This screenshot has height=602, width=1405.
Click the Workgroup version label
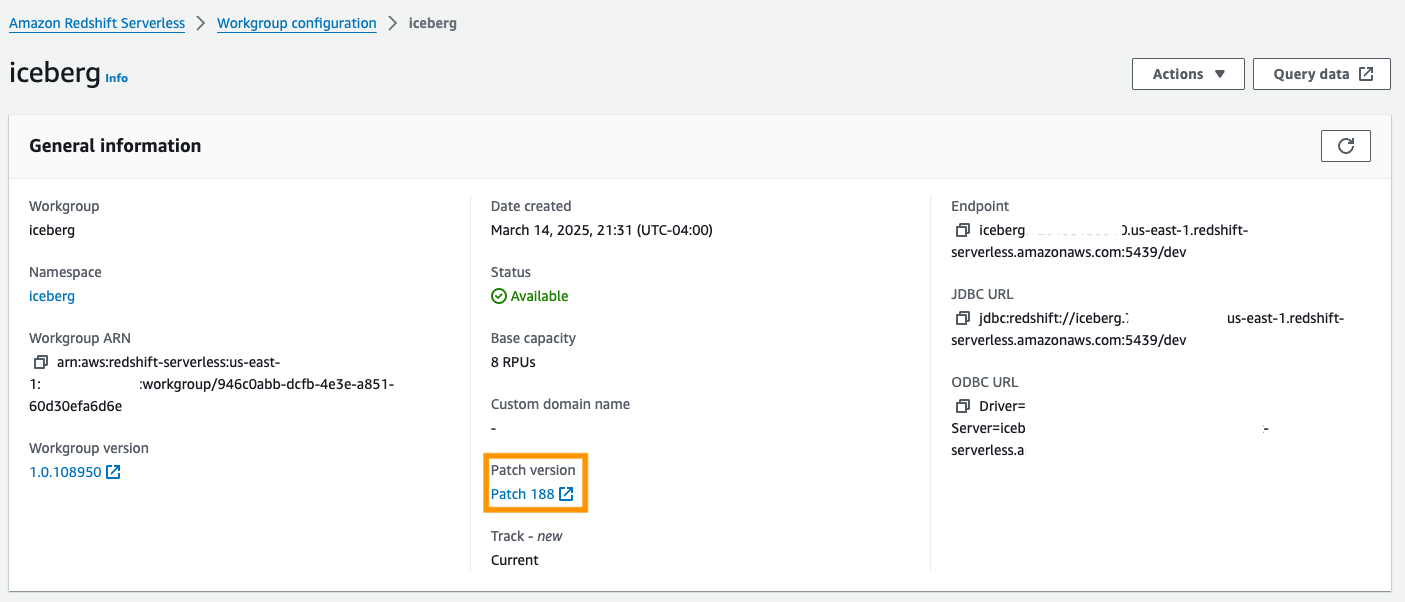point(89,448)
